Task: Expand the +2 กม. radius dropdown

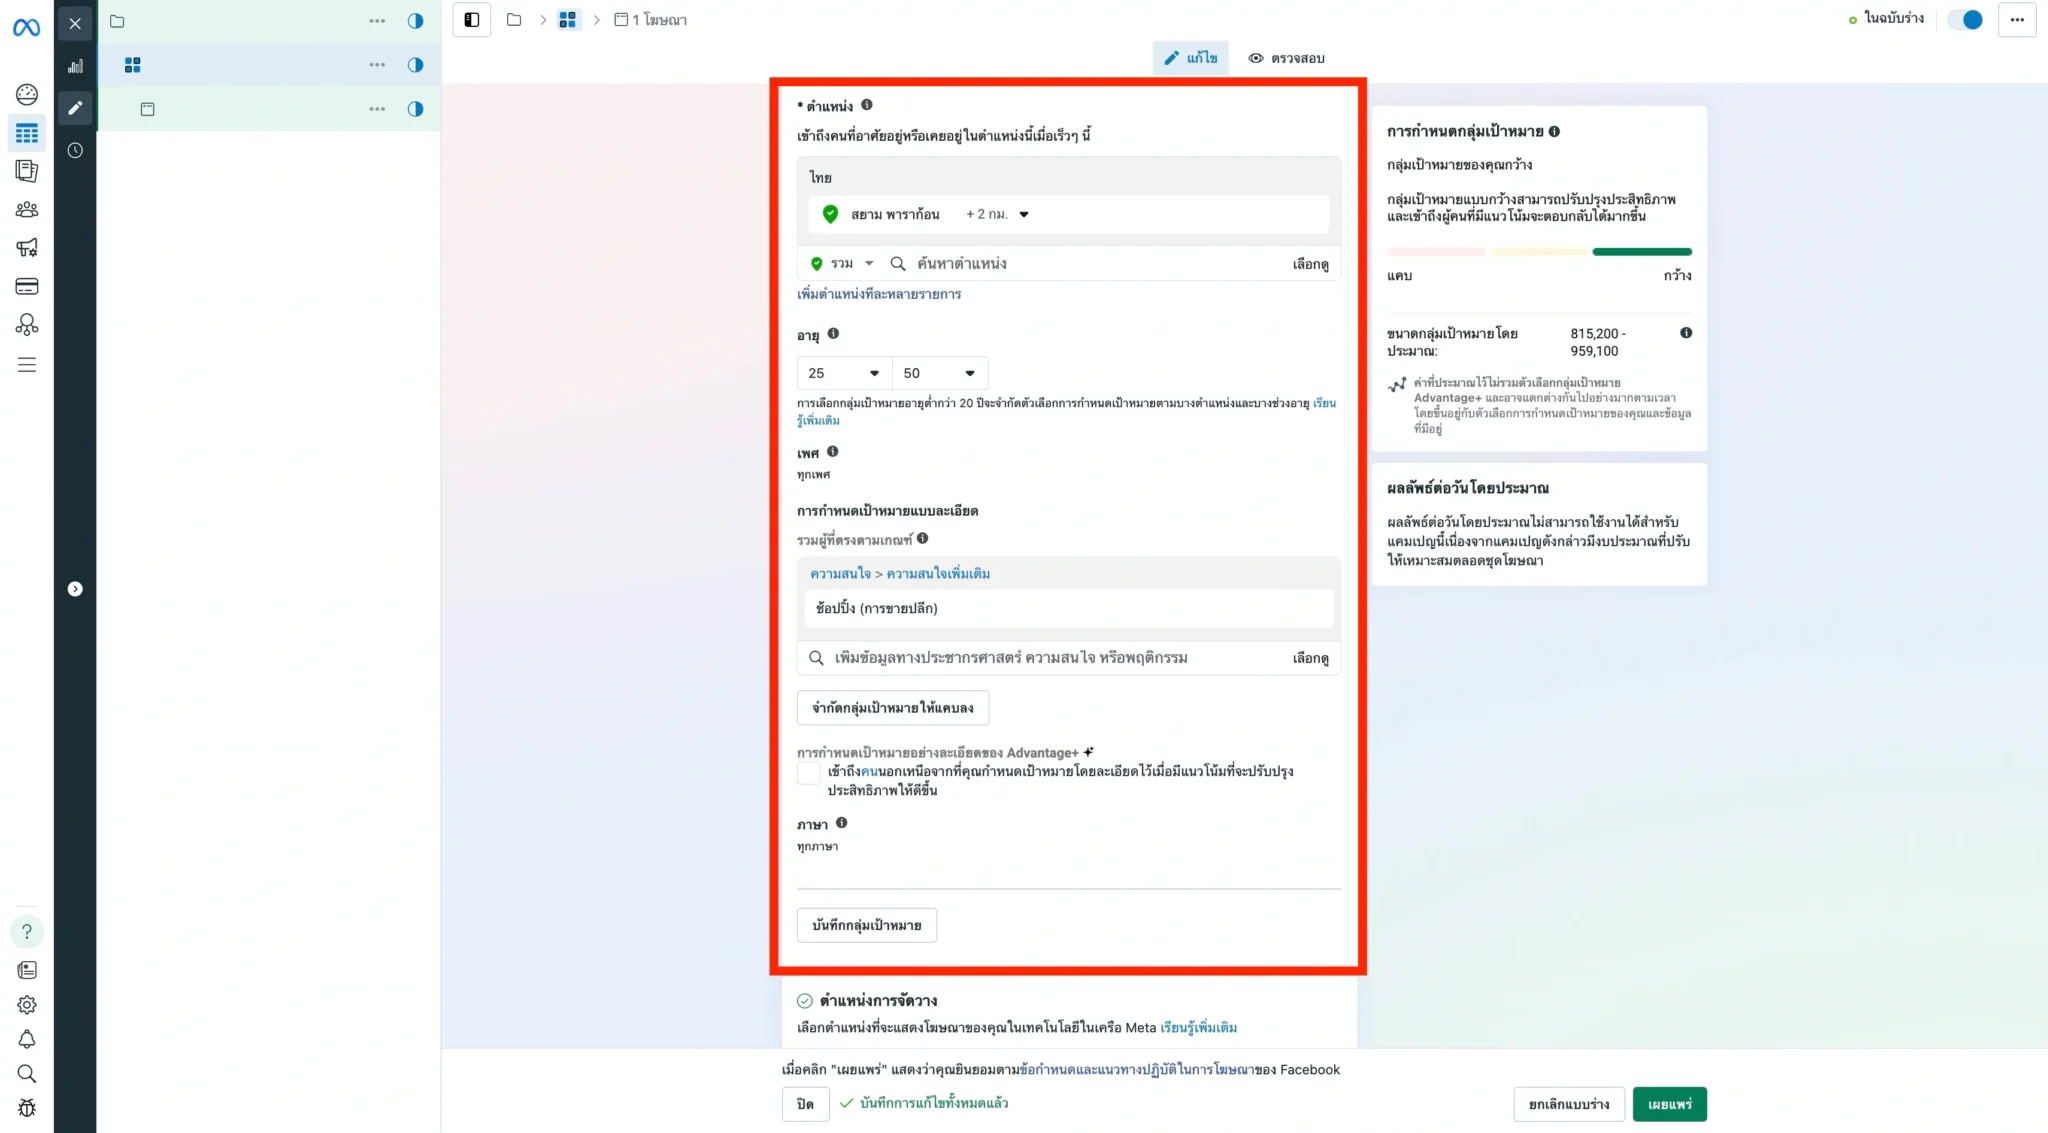Action: (x=997, y=214)
